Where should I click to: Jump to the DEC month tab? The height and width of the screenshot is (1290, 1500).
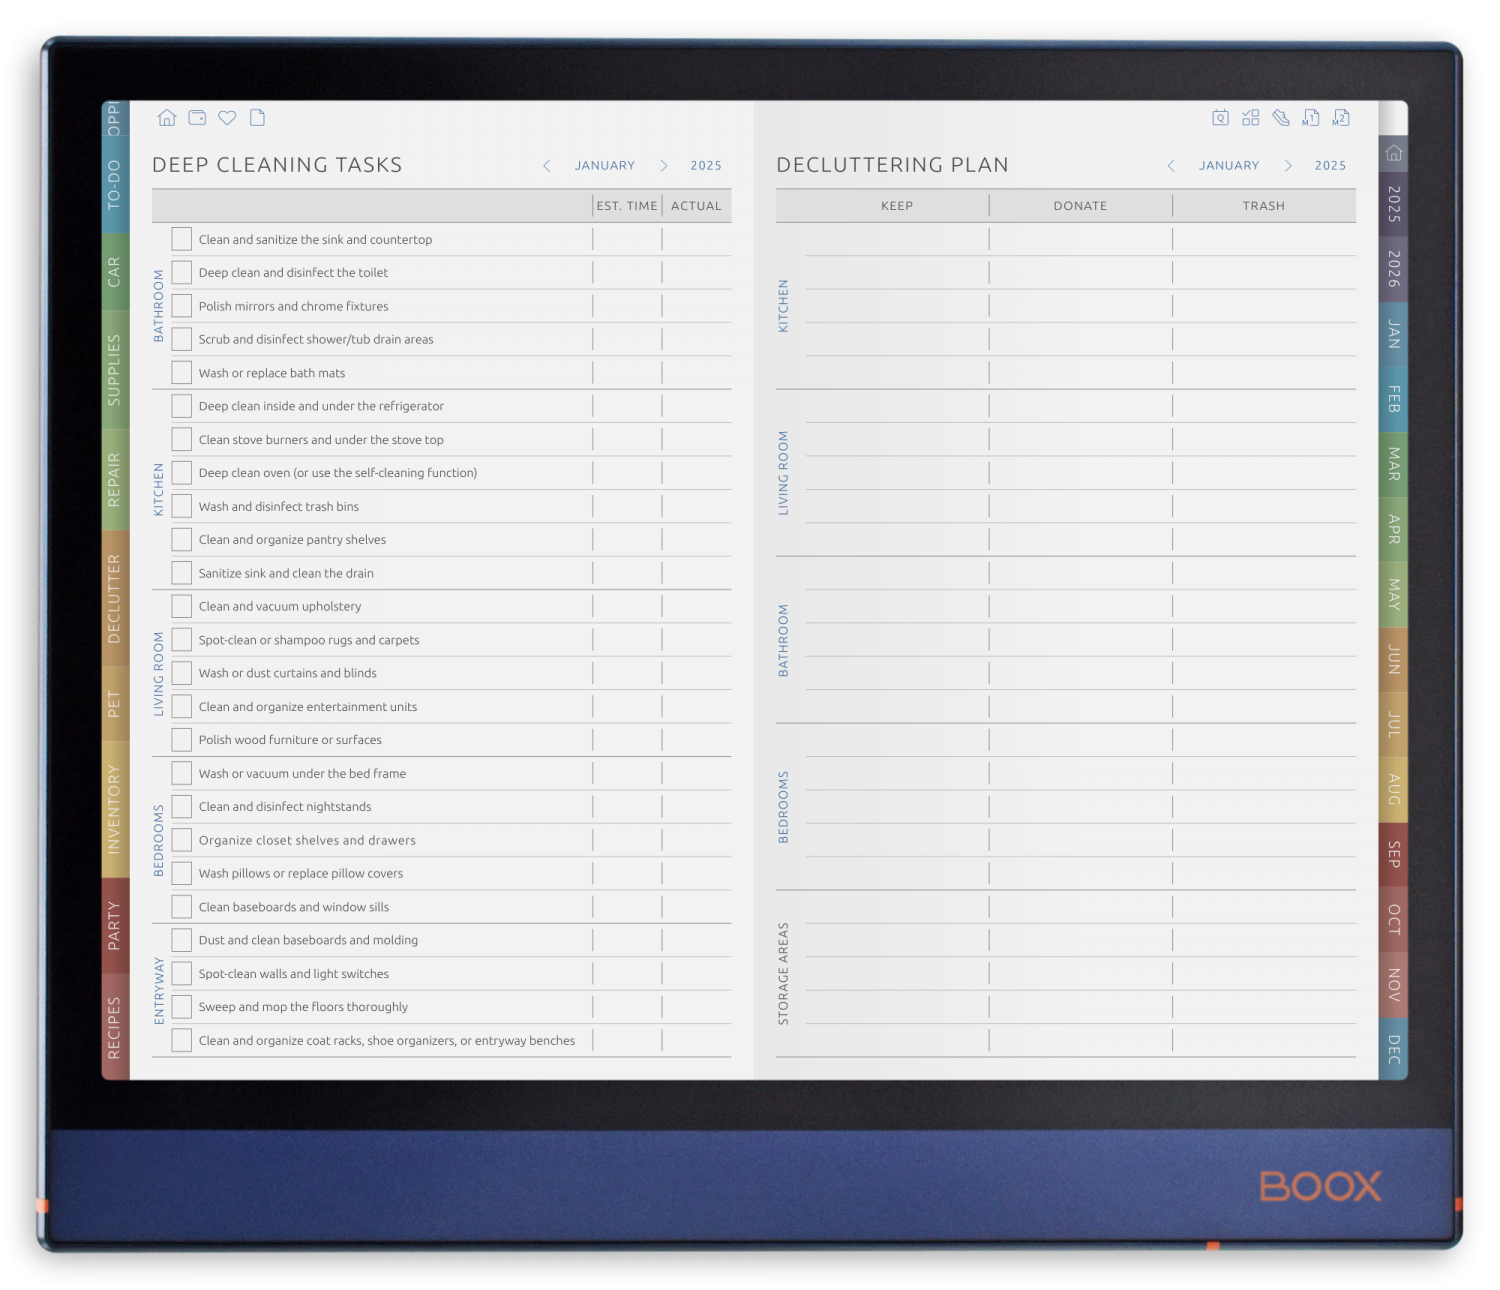tap(1393, 1049)
